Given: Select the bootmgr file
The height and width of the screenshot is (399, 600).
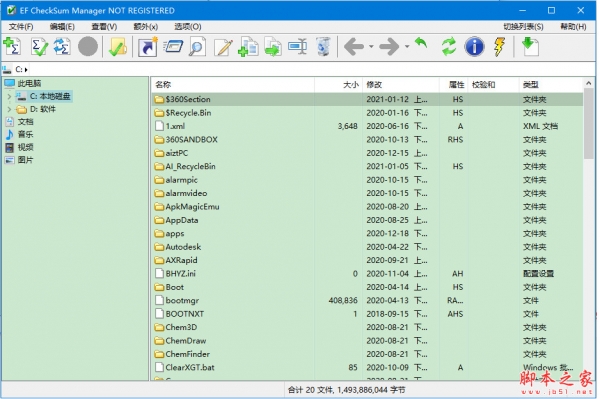Looking at the screenshot, I should [x=367, y=300].
